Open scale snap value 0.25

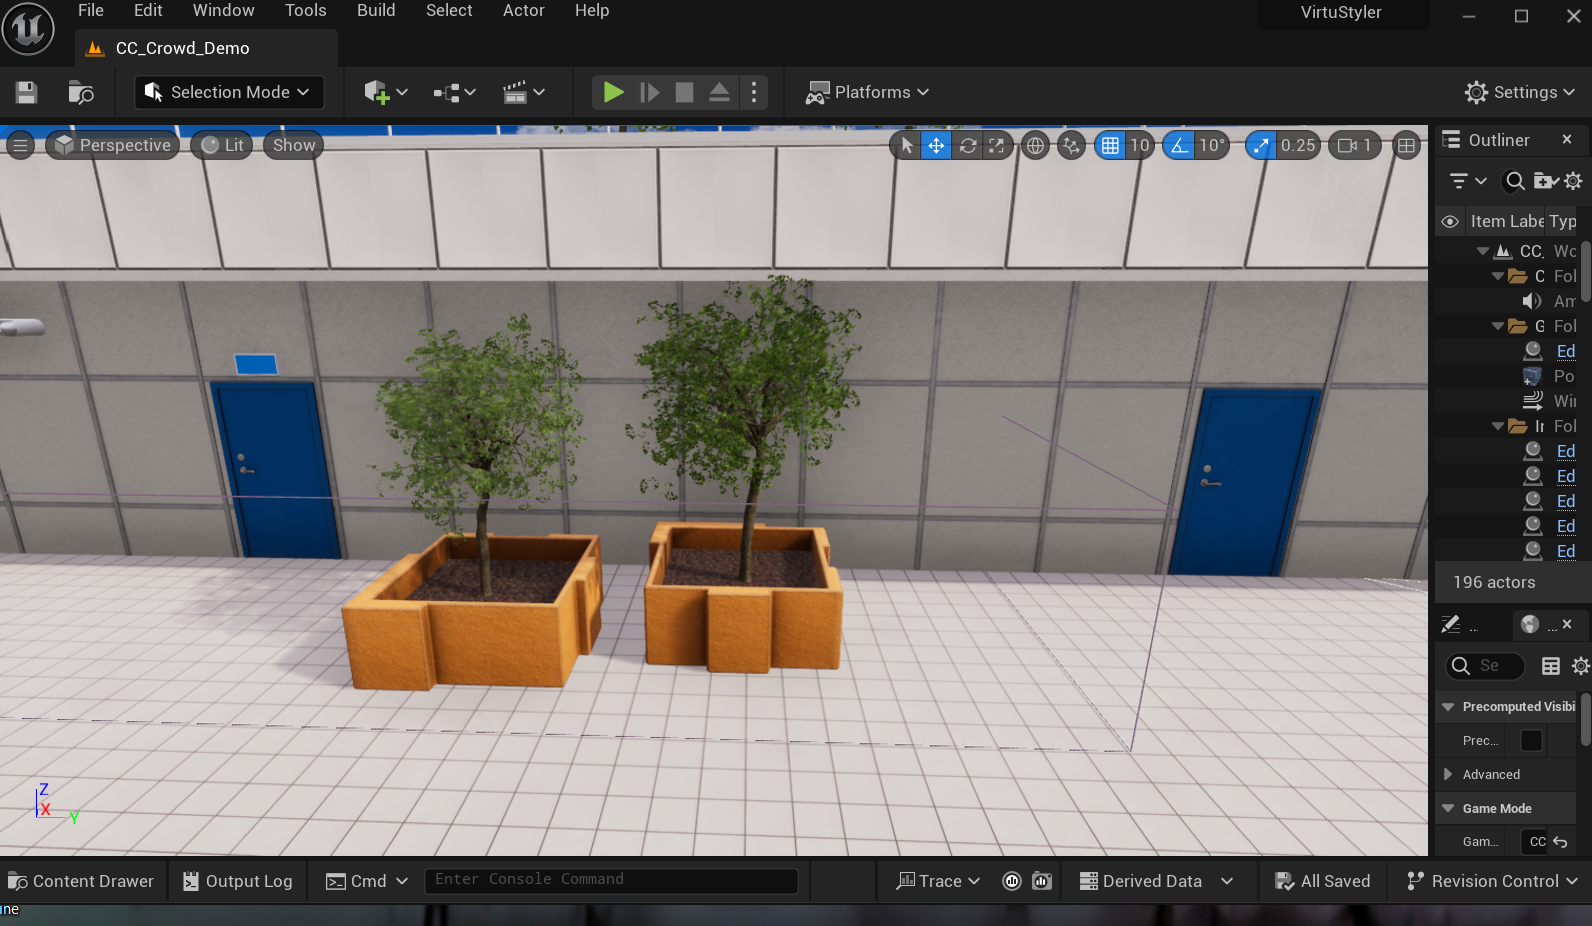(1298, 145)
